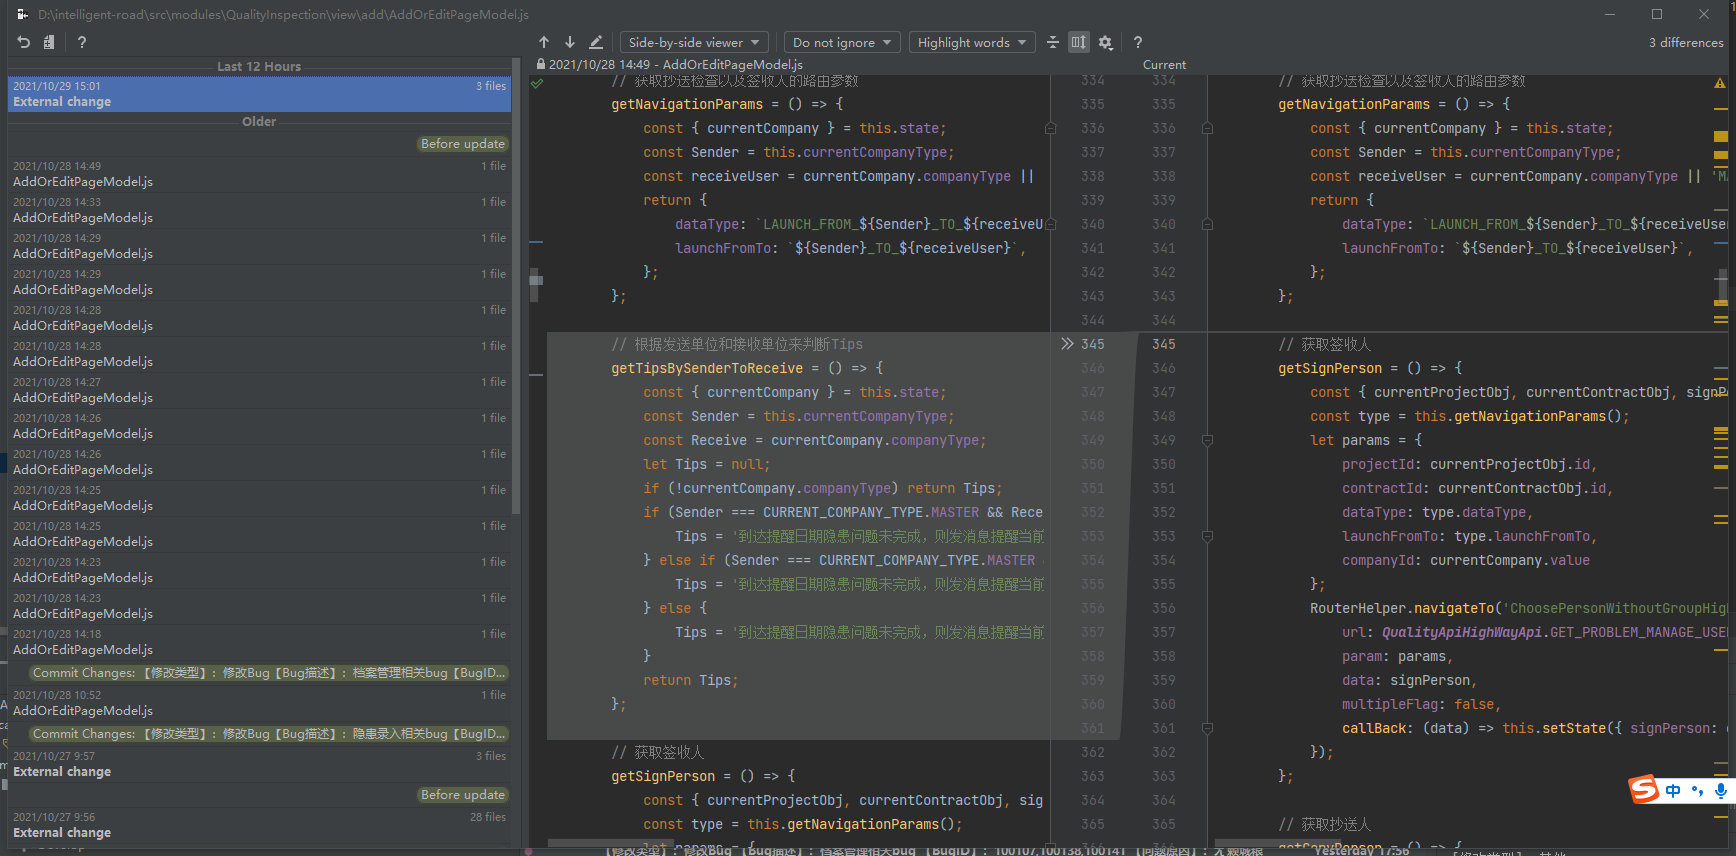Toggle the Chinese input mode 中 icon
This screenshot has width=1736, height=856.
tap(1673, 791)
